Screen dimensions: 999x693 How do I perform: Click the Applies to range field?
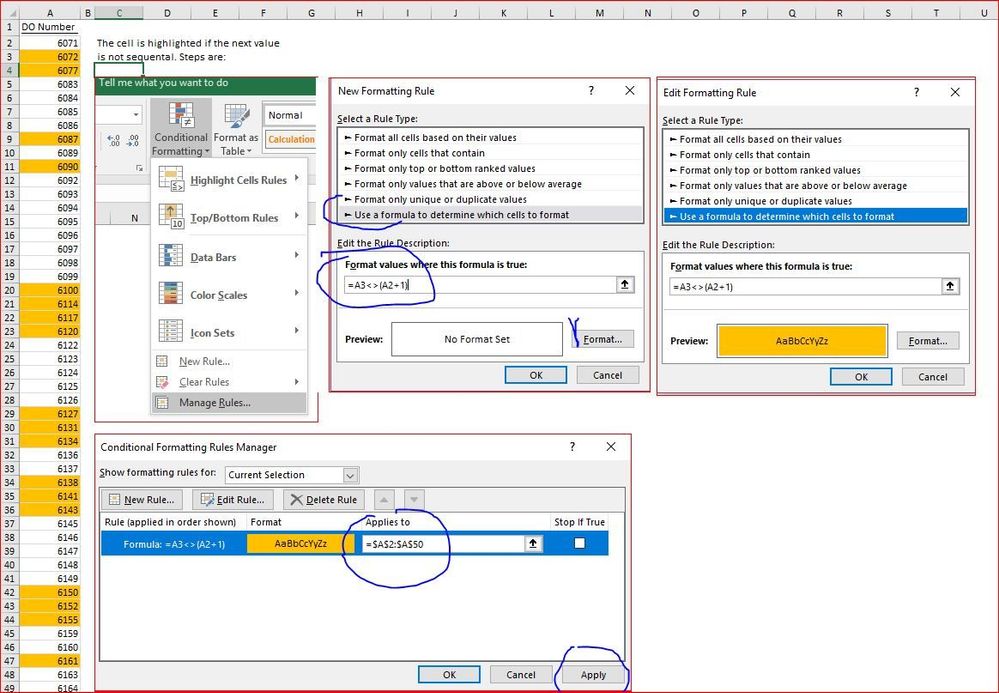click(443, 543)
